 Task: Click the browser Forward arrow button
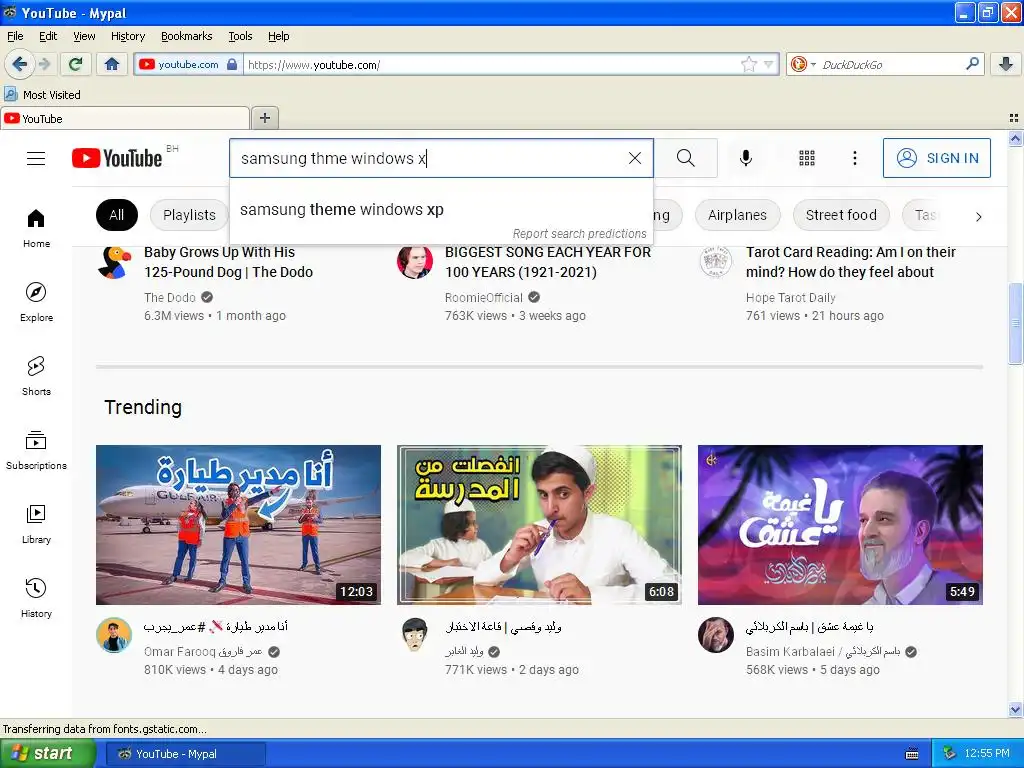[44, 64]
